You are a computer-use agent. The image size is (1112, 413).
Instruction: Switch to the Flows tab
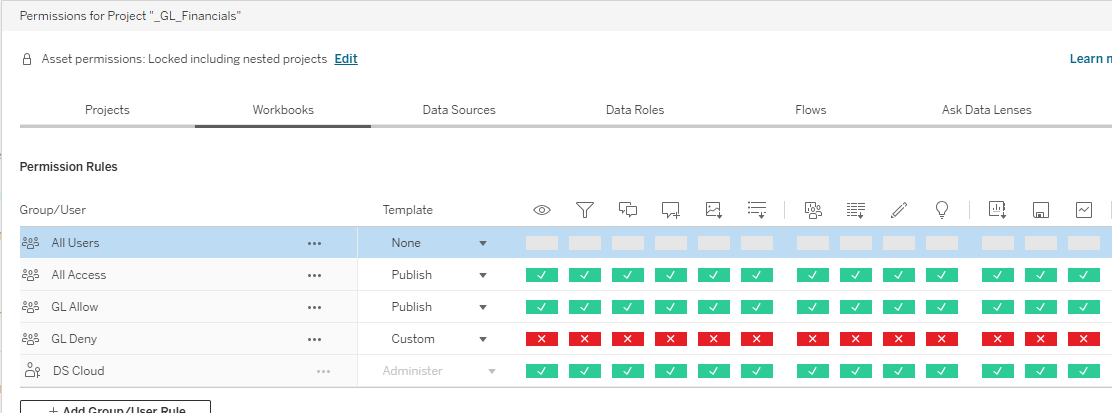tap(810, 110)
